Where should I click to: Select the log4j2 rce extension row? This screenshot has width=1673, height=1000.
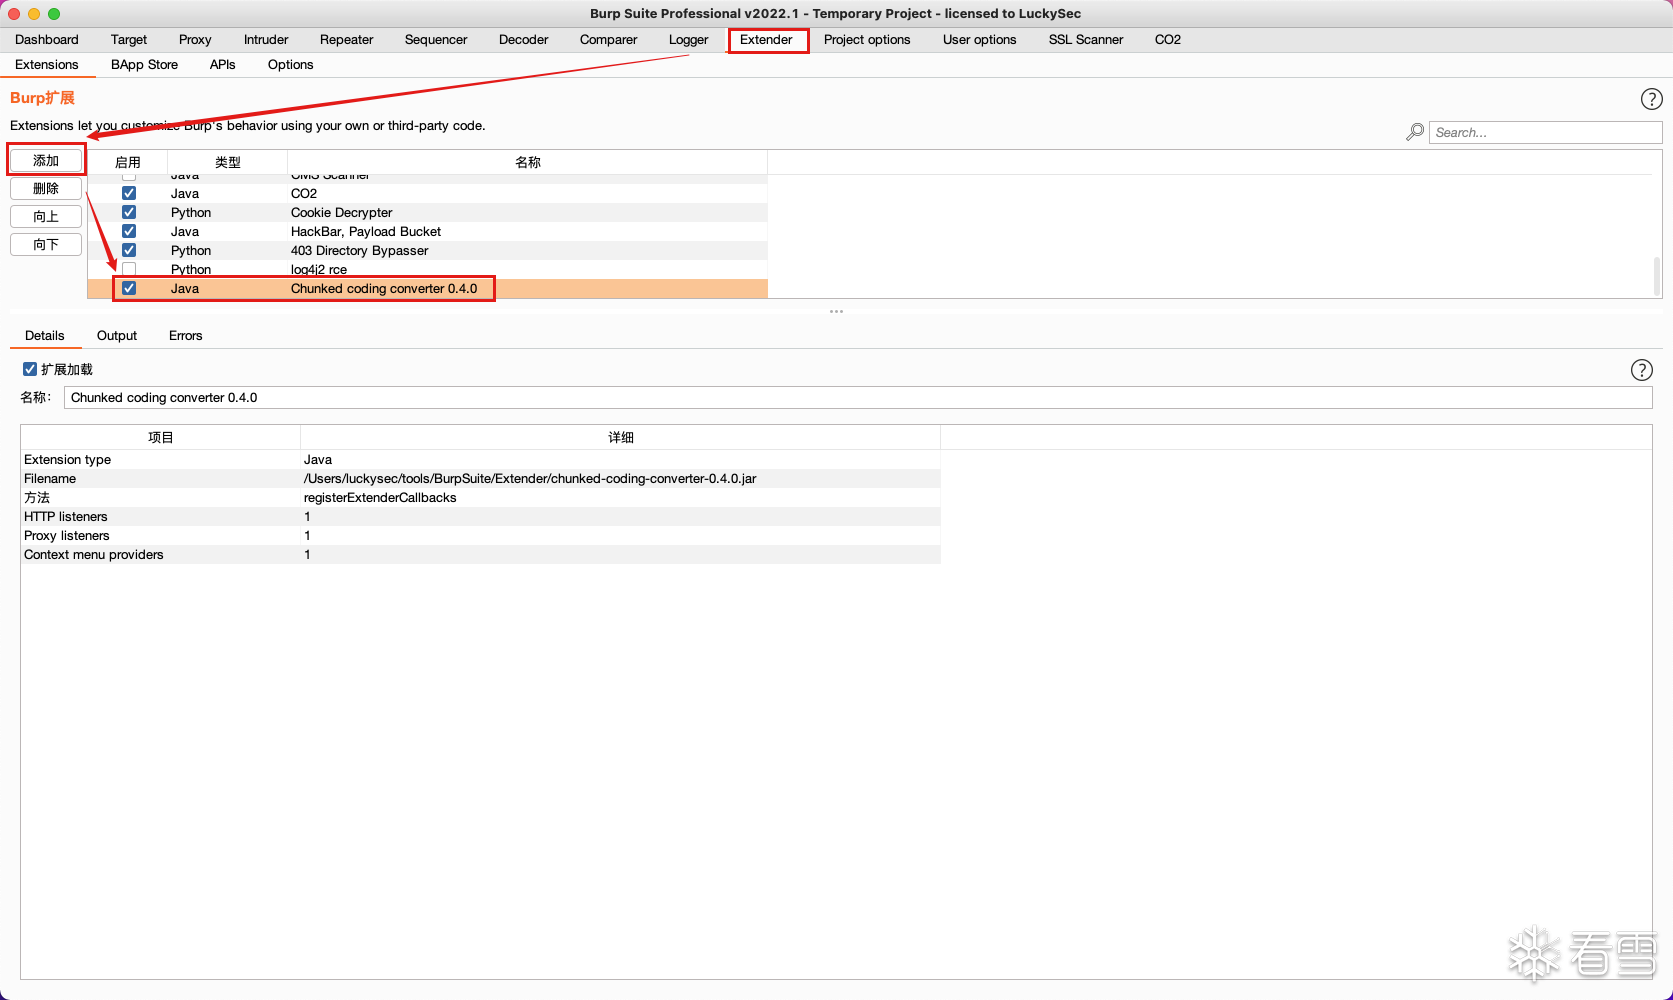click(x=428, y=269)
